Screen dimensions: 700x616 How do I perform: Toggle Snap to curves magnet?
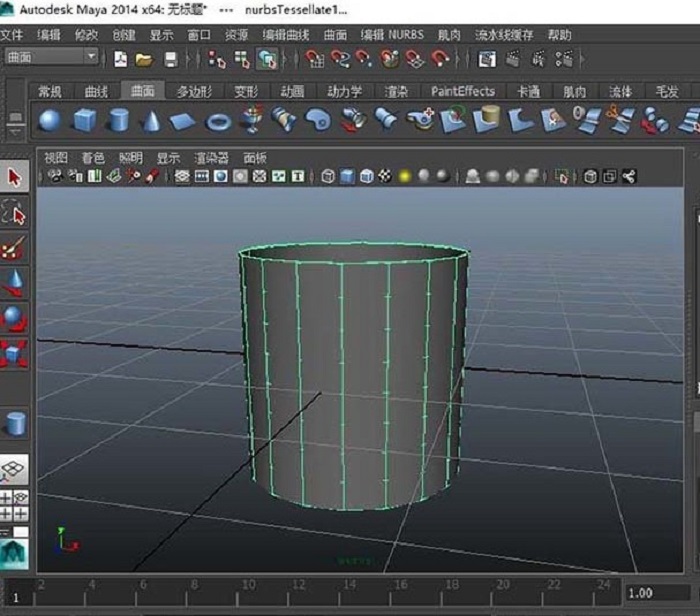click(x=340, y=59)
